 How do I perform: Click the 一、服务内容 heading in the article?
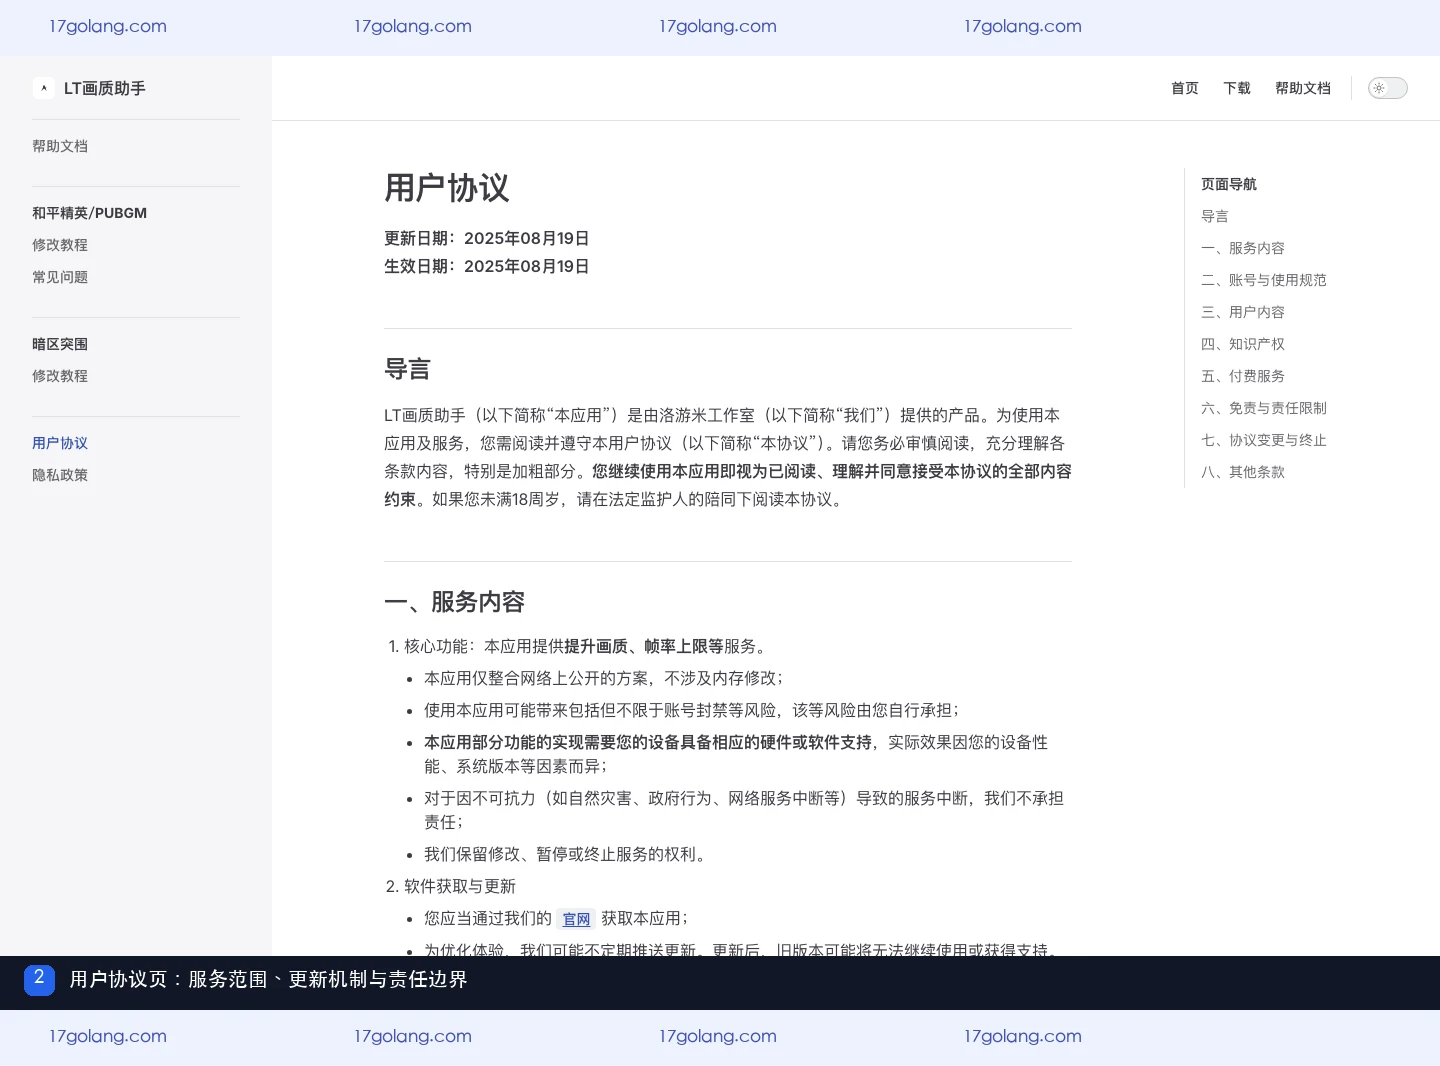(455, 602)
